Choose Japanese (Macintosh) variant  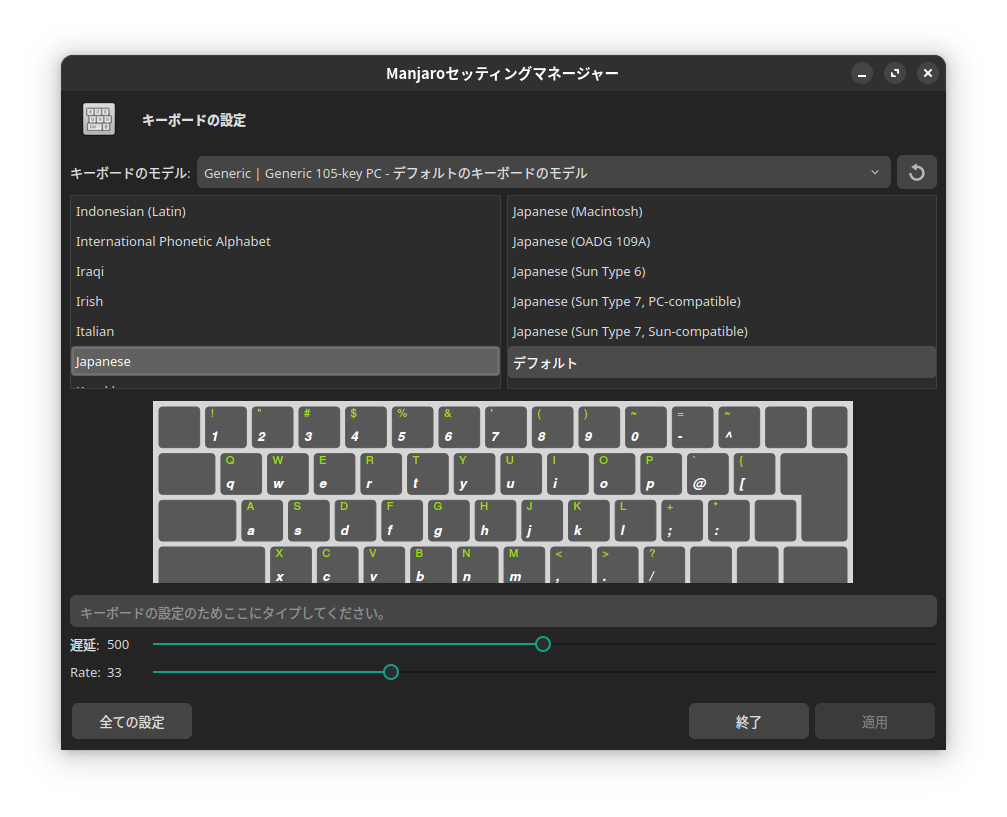point(721,211)
